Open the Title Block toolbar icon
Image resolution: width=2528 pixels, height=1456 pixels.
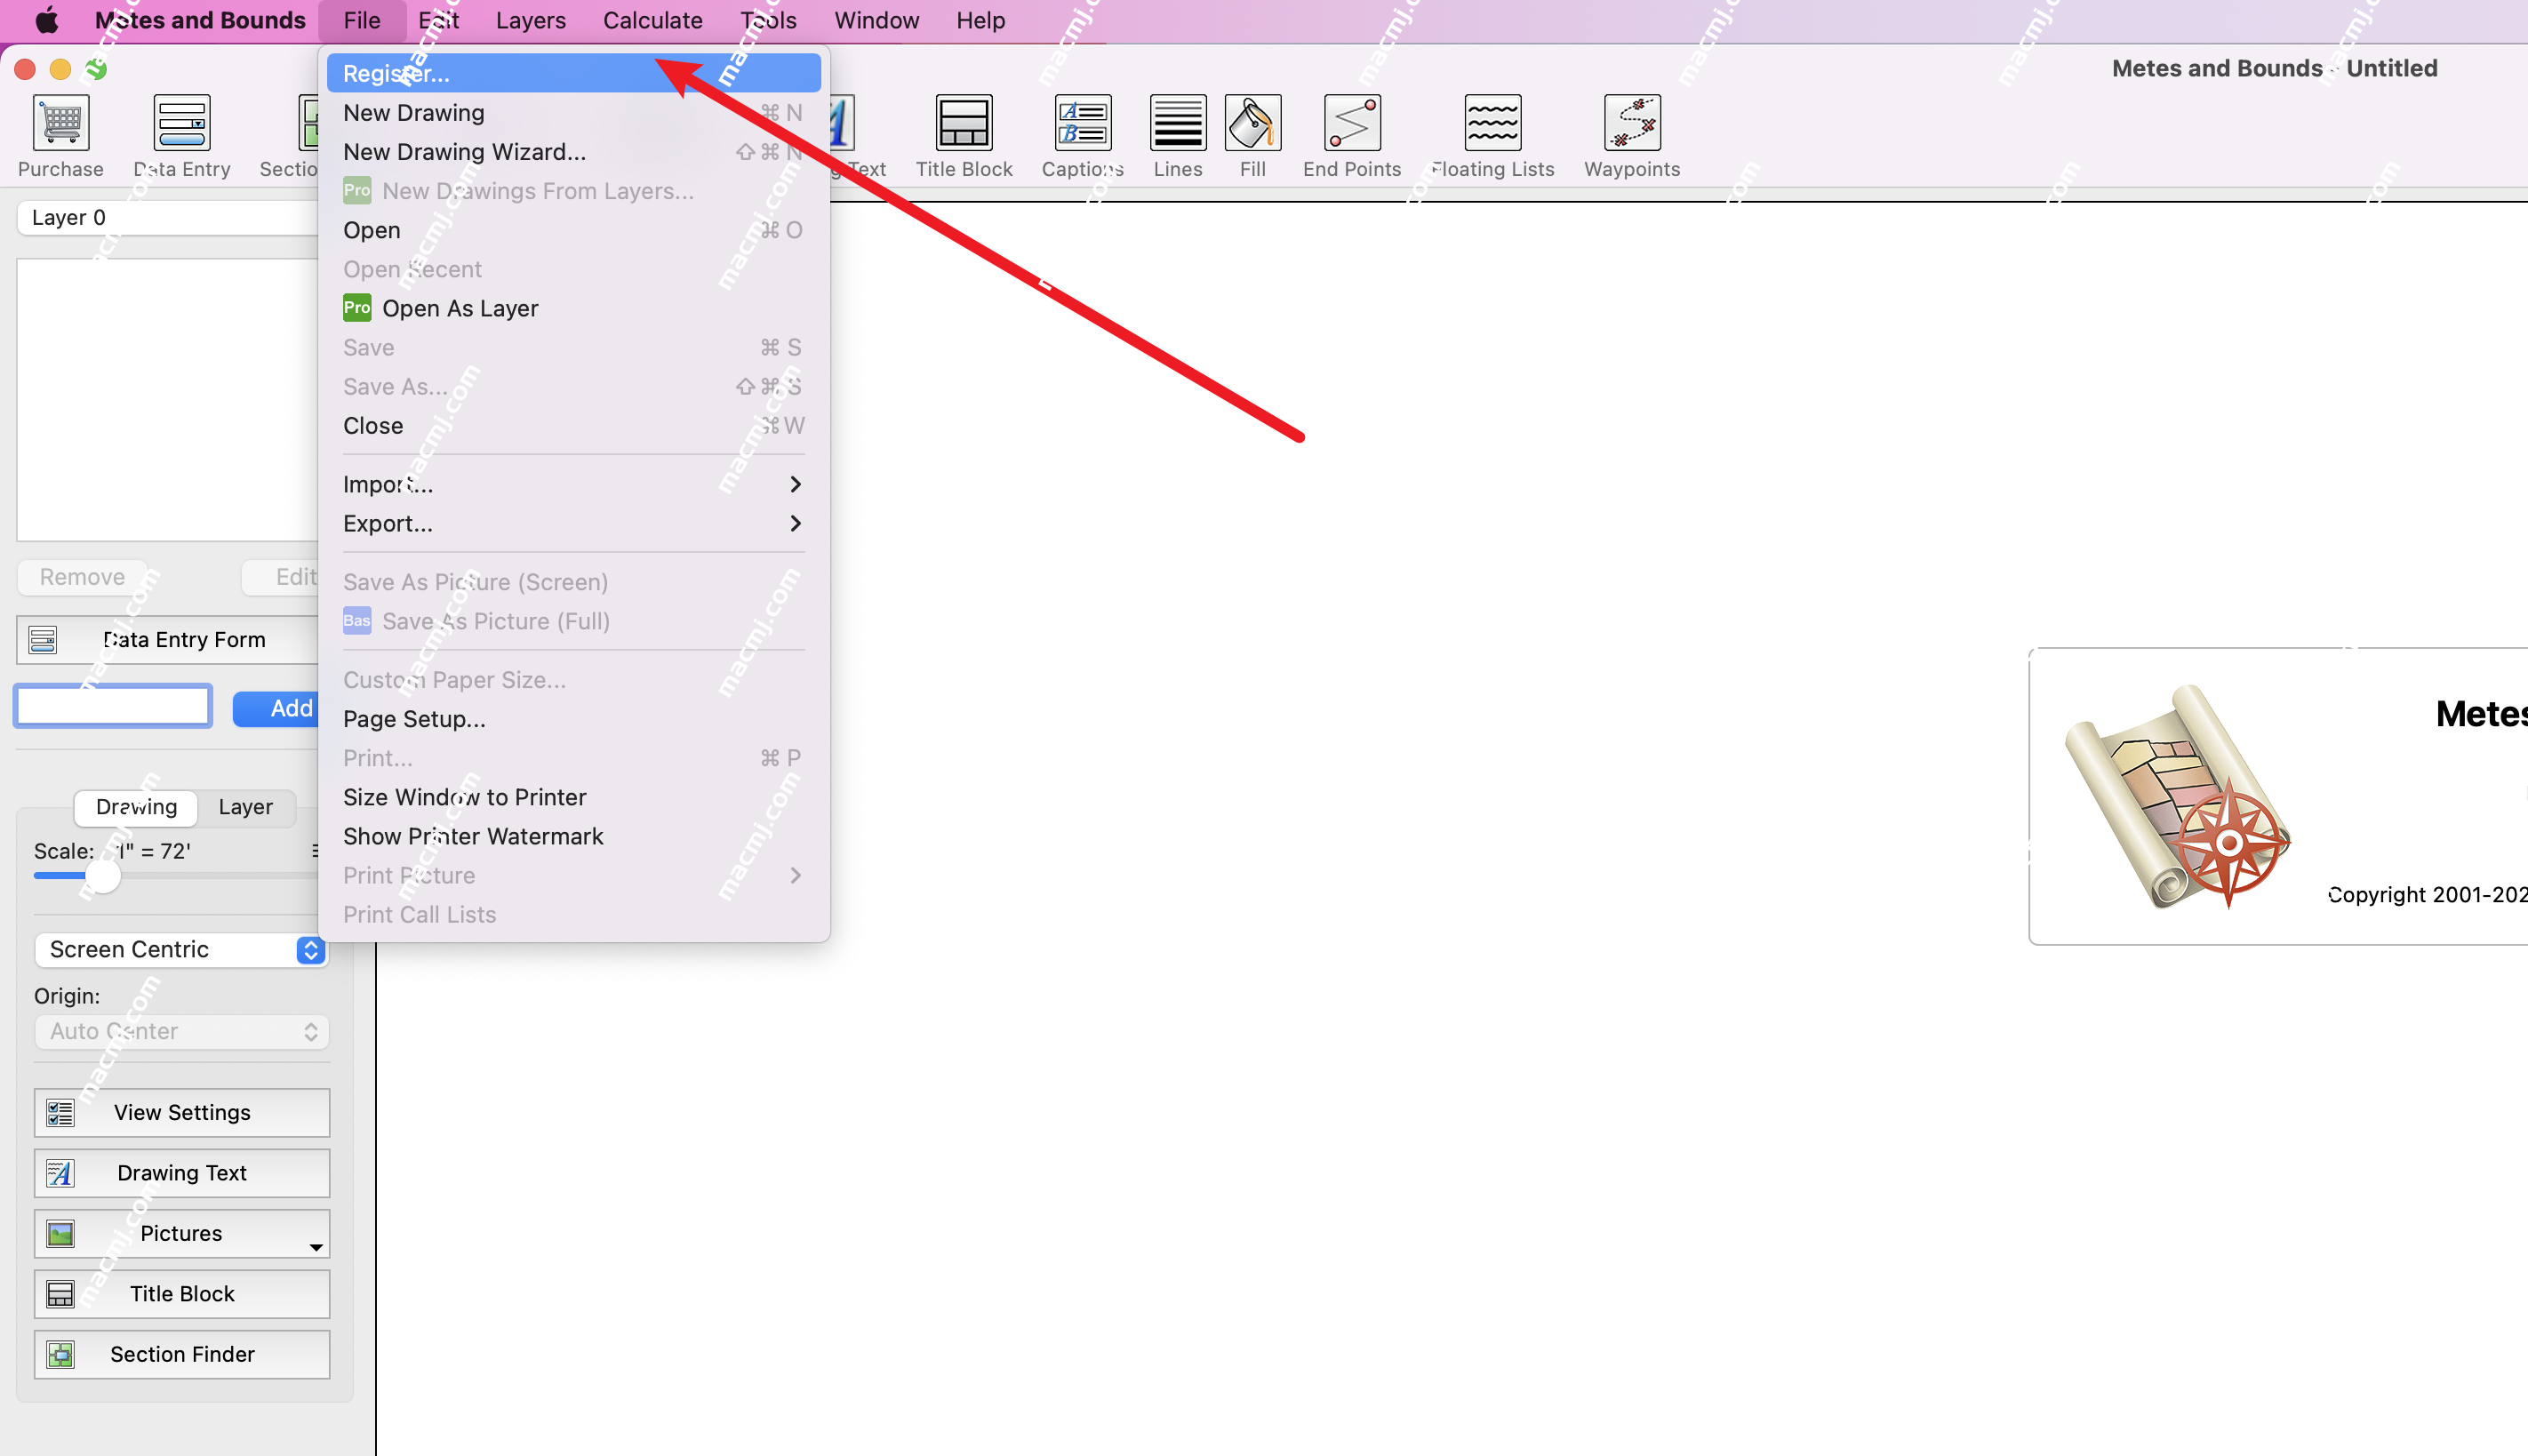964,123
